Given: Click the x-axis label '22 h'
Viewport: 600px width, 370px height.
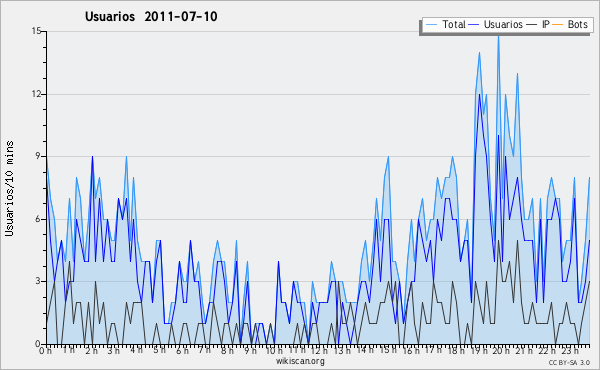Looking at the screenshot, I should pyautogui.click(x=546, y=350).
